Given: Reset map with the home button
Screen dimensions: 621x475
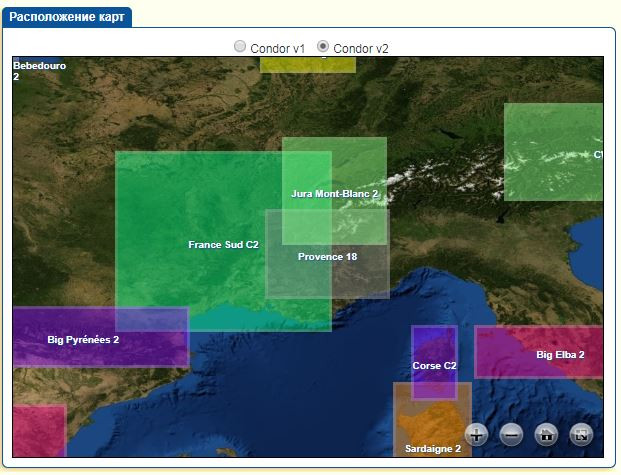Looking at the screenshot, I should pos(546,434).
